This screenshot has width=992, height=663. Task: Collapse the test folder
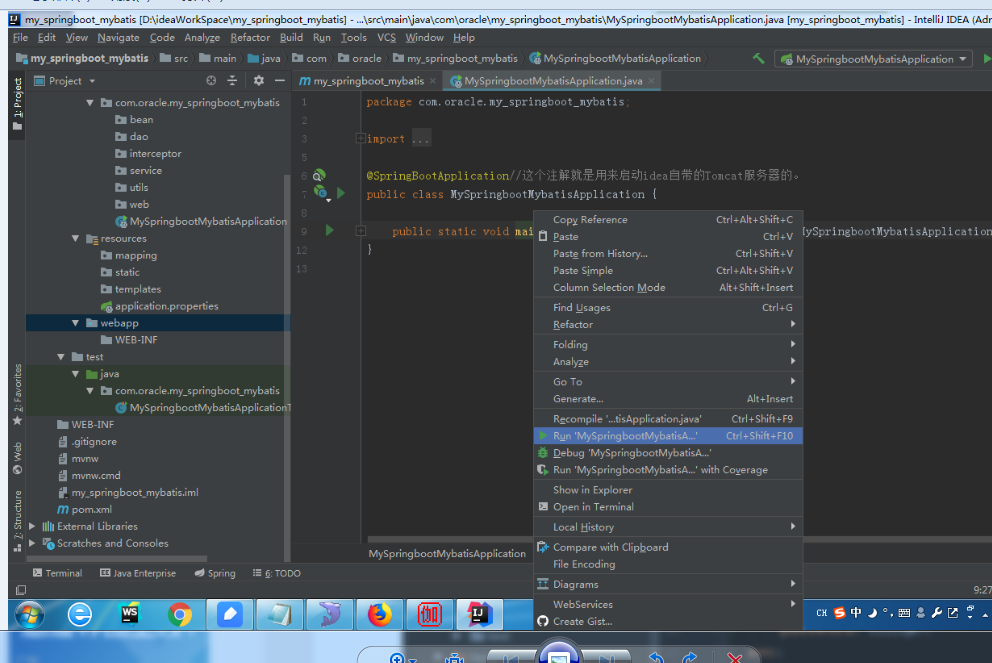(61, 357)
